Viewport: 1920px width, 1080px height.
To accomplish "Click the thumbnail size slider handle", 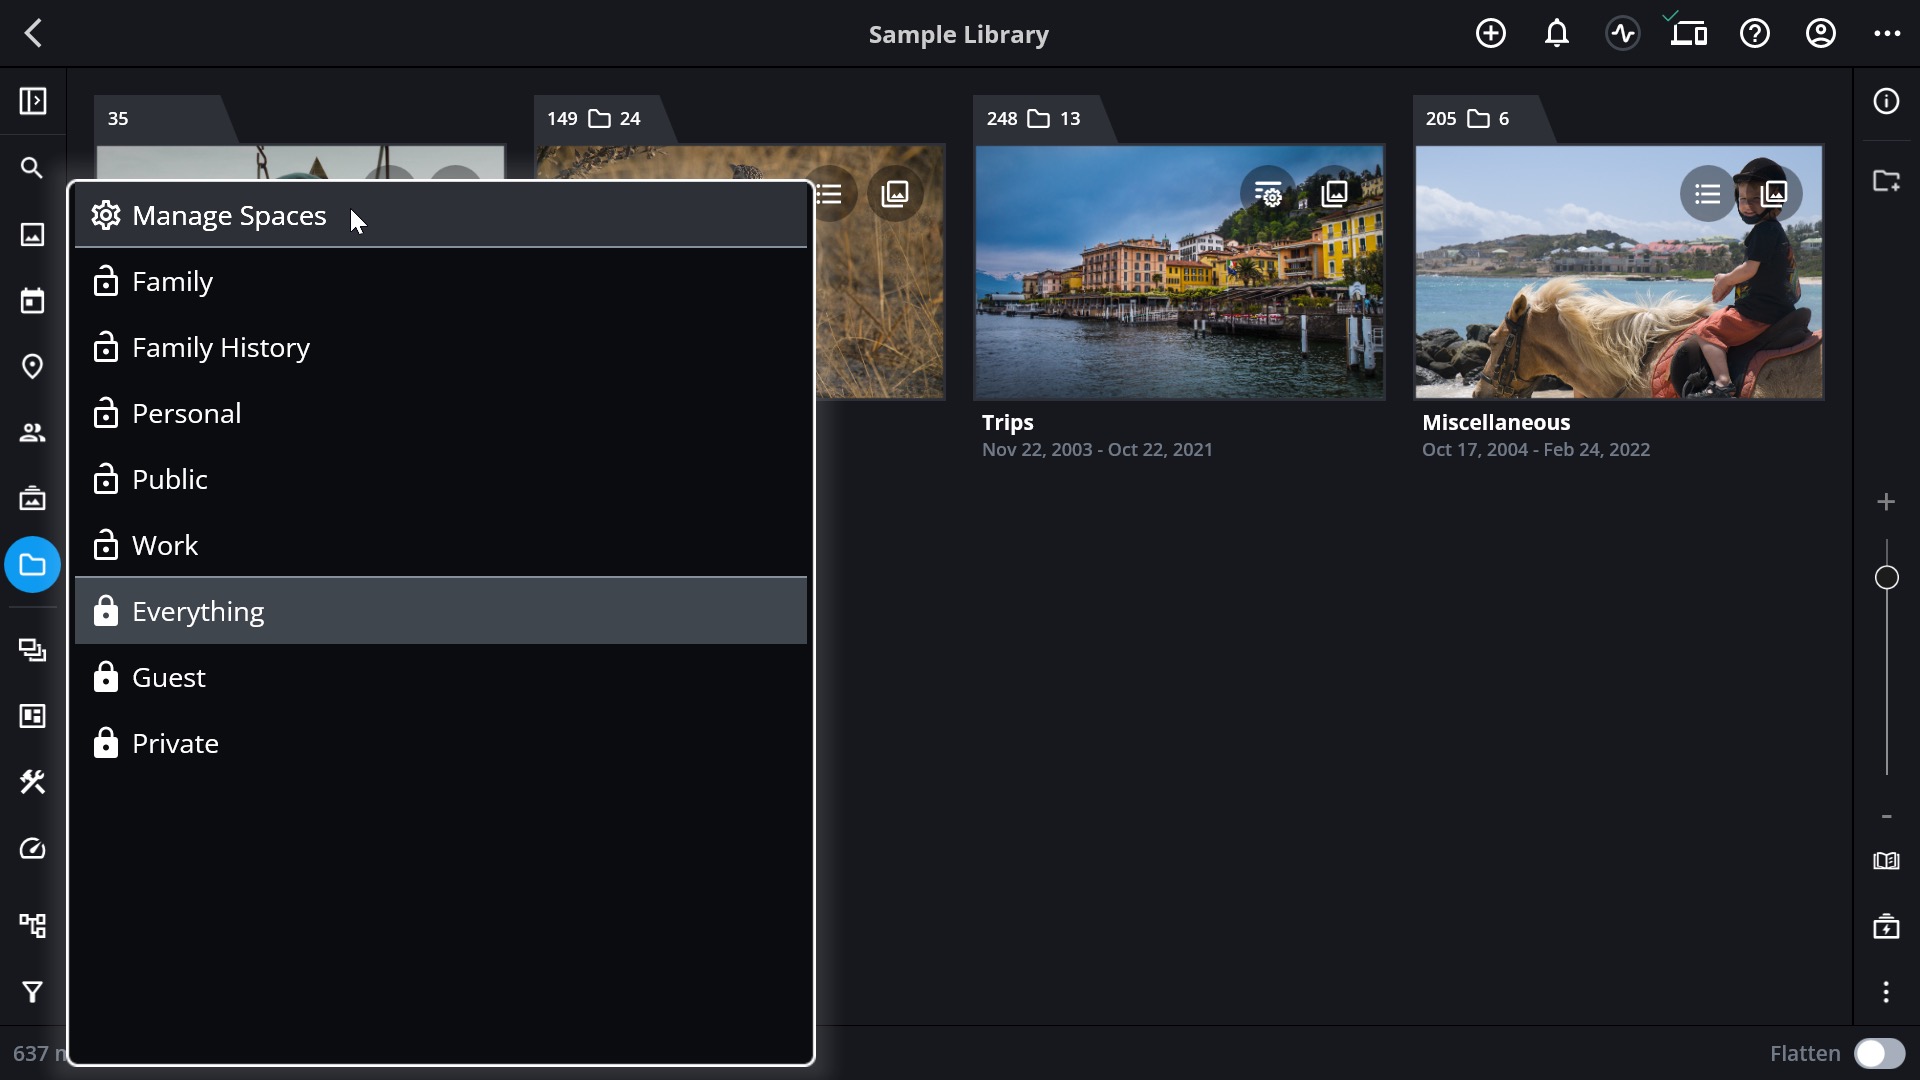I will tap(1886, 578).
